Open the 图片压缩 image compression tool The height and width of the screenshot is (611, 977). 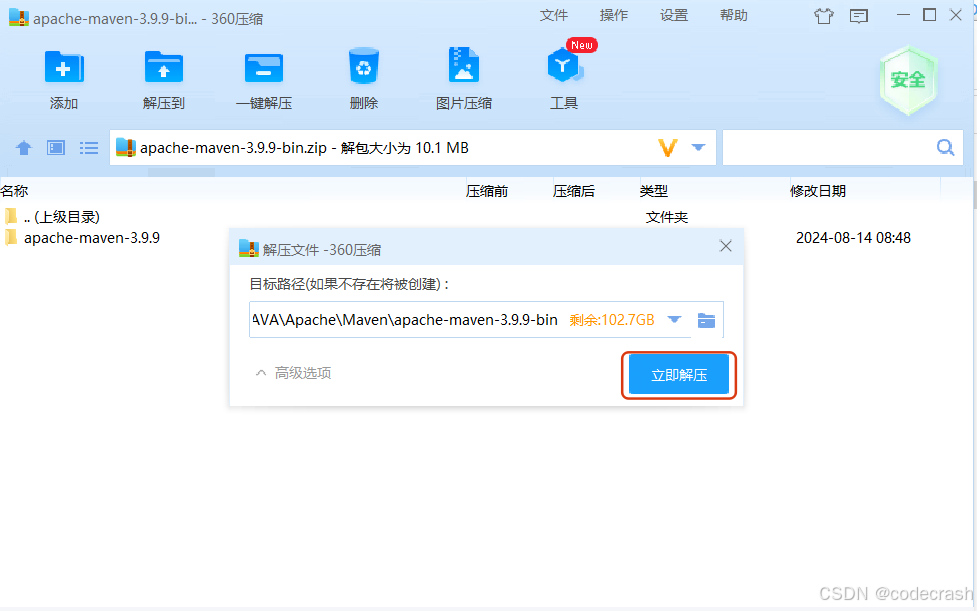click(x=464, y=65)
